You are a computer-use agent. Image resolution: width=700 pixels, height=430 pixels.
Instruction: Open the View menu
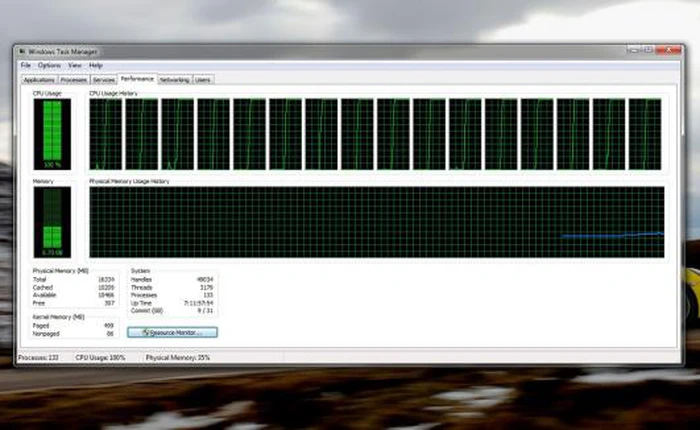coord(74,65)
